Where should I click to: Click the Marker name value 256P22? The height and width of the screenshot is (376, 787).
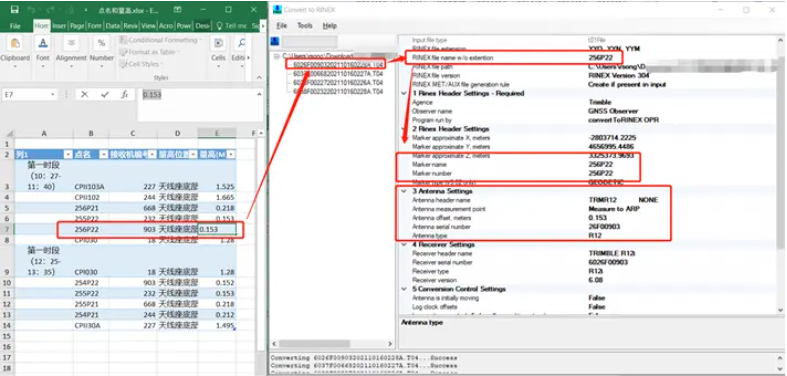tap(601, 165)
